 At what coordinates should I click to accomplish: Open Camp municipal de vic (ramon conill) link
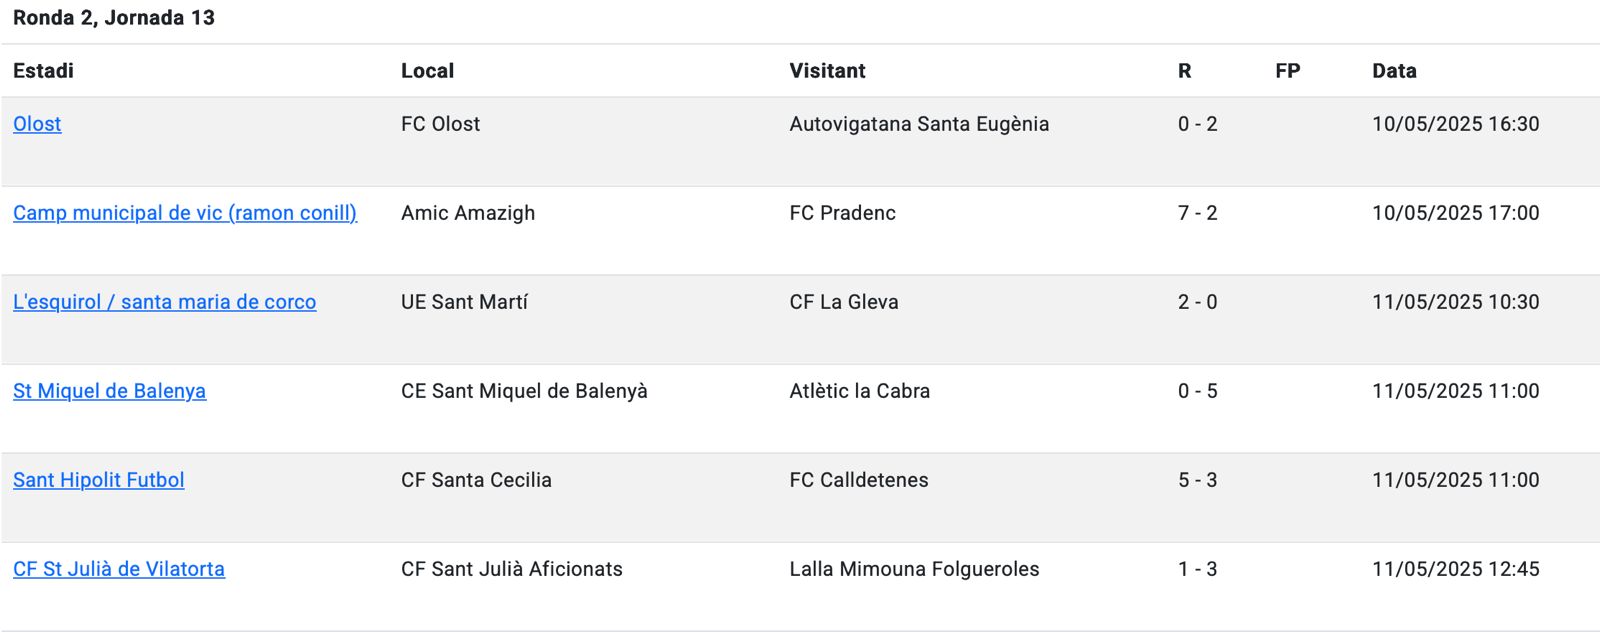pos(185,213)
